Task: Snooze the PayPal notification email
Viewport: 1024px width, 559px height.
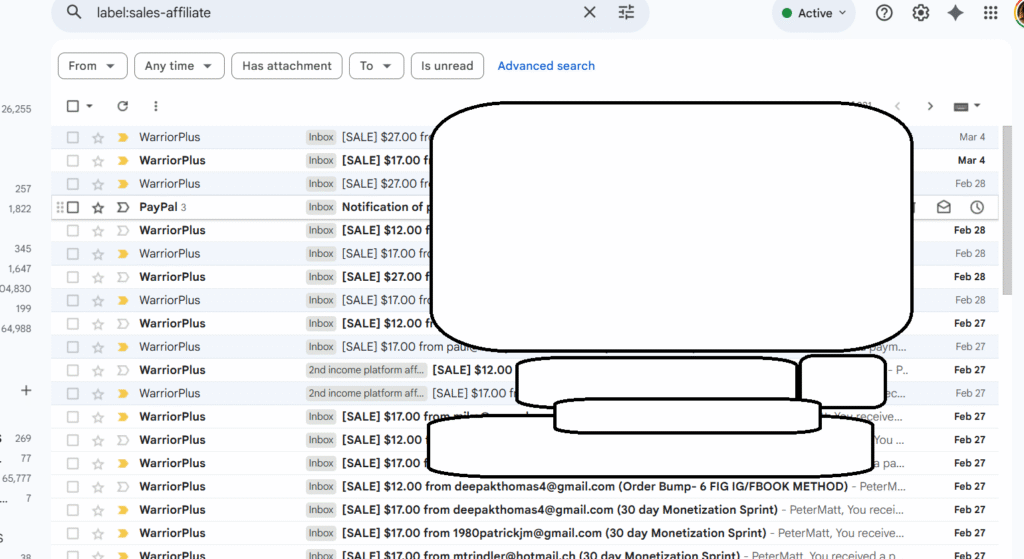Action: pyautogui.click(x=977, y=207)
